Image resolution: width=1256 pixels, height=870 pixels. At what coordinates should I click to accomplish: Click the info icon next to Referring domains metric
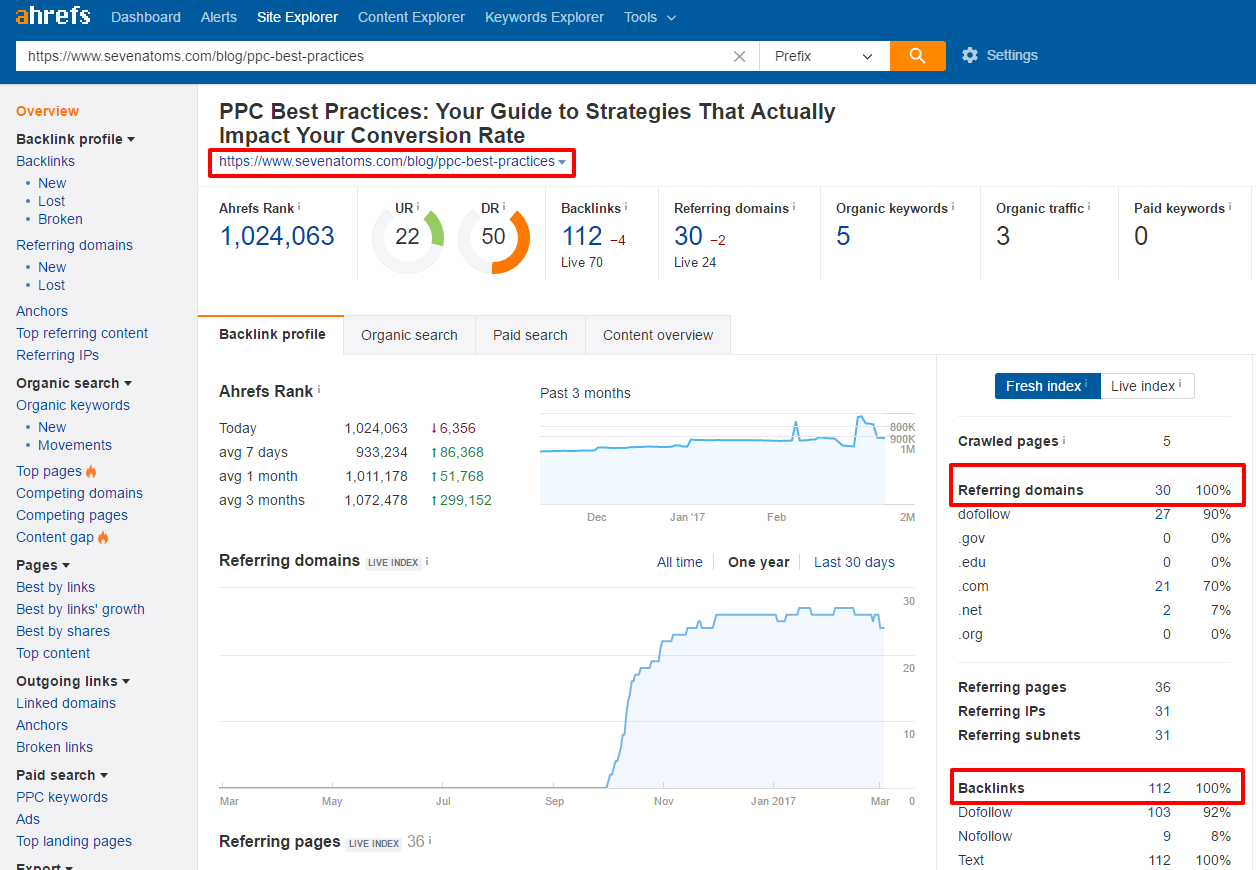pos(794,207)
